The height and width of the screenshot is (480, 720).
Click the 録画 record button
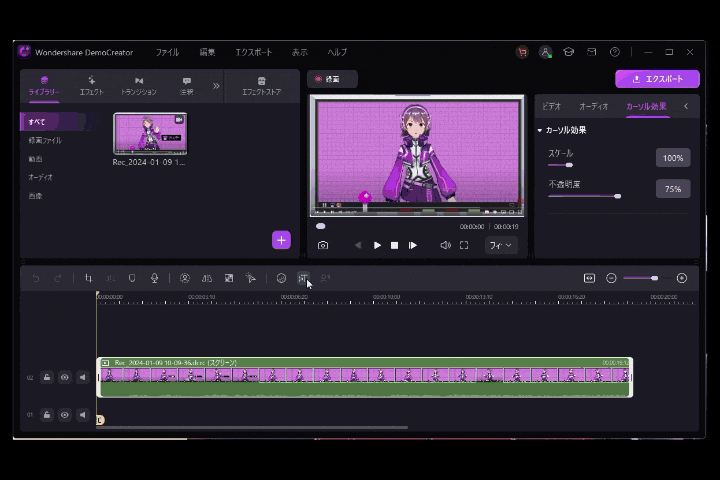click(332, 79)
